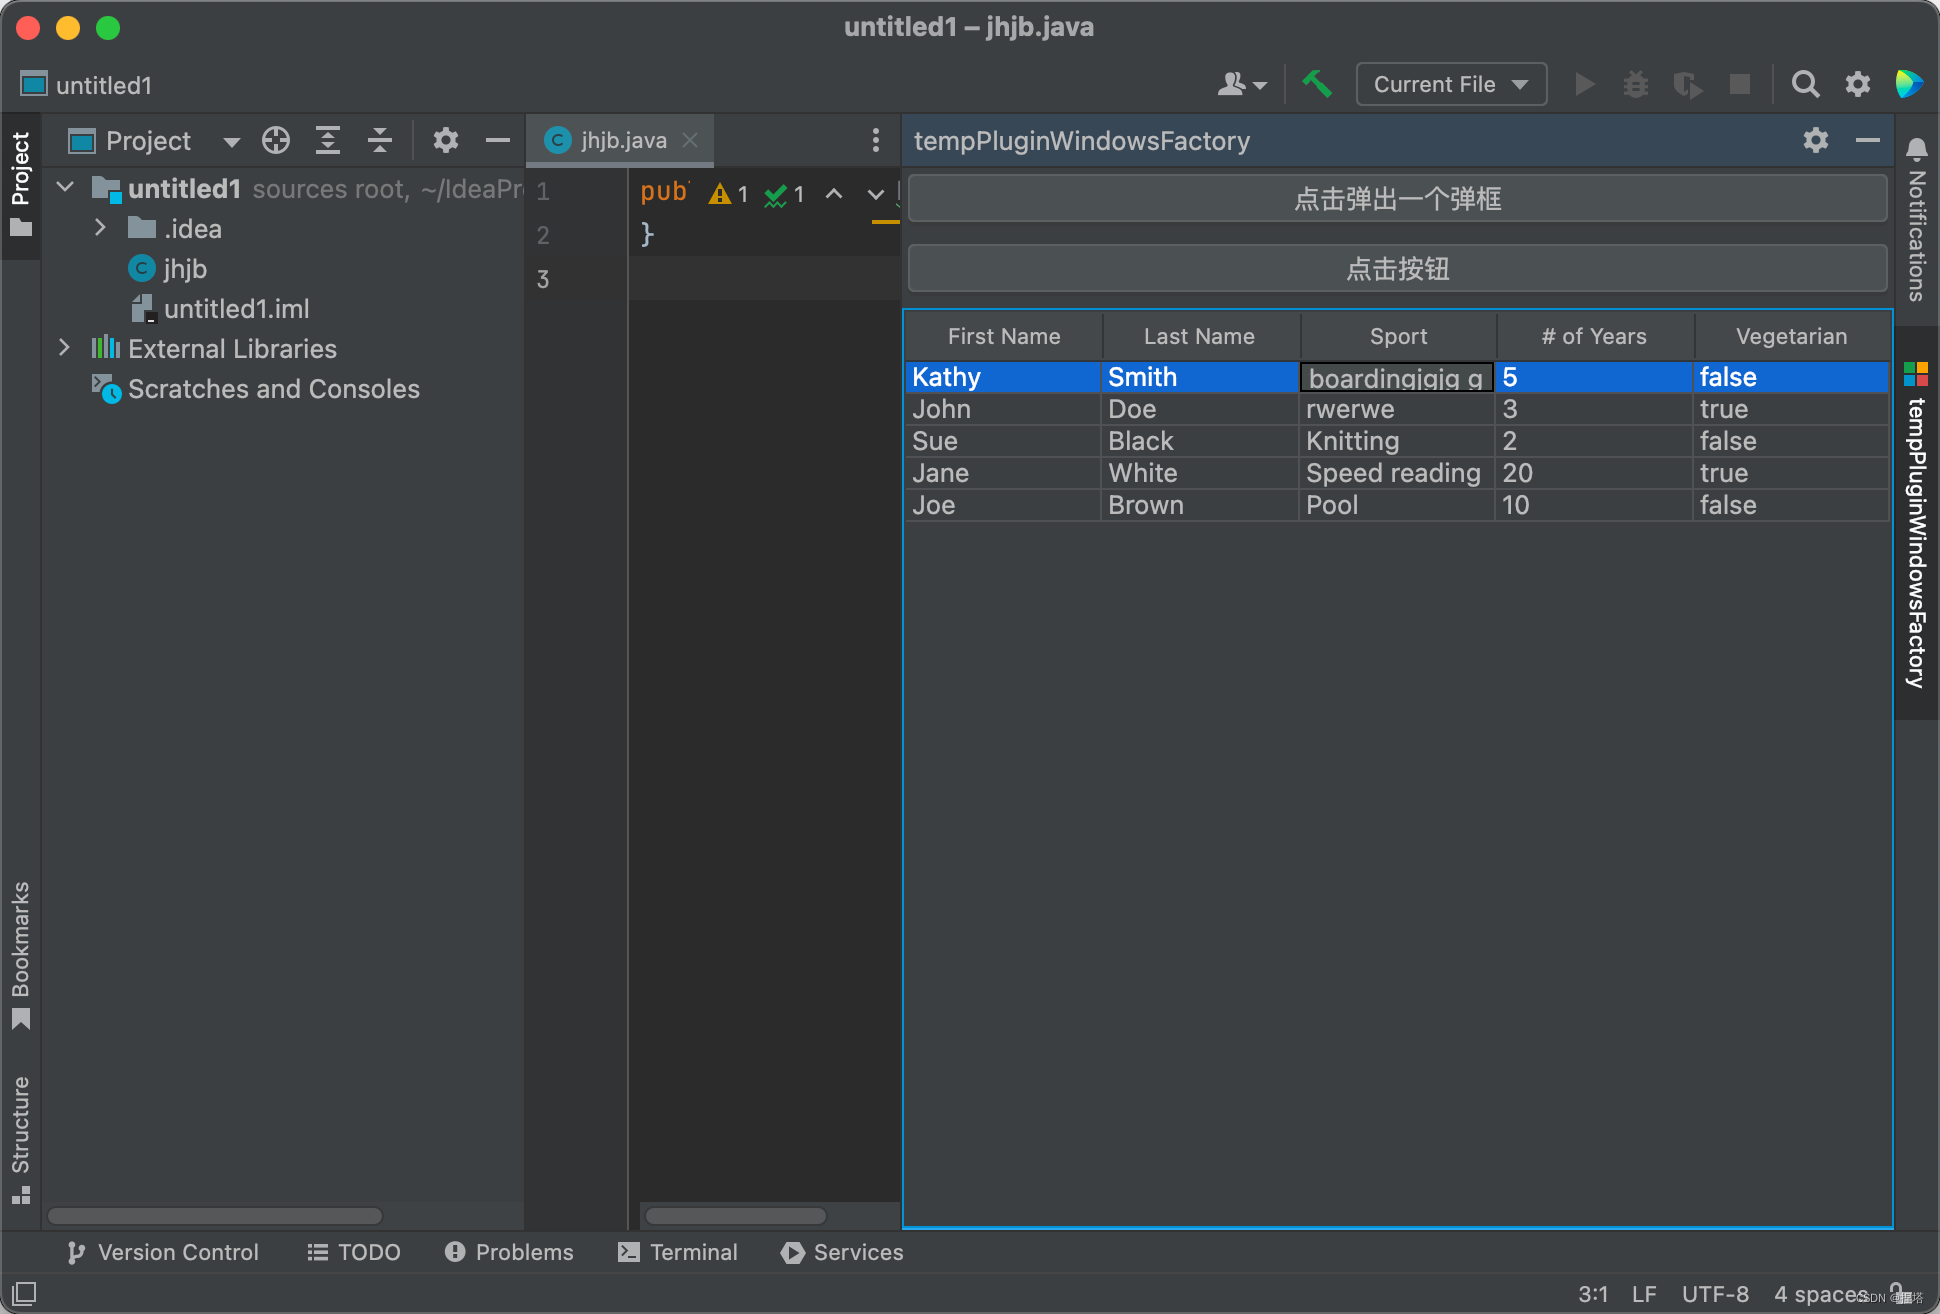This screenshot has width=1940, height=1314.
Task: Select Scratches and Consoles node
Action: click(x=256, y=388)
